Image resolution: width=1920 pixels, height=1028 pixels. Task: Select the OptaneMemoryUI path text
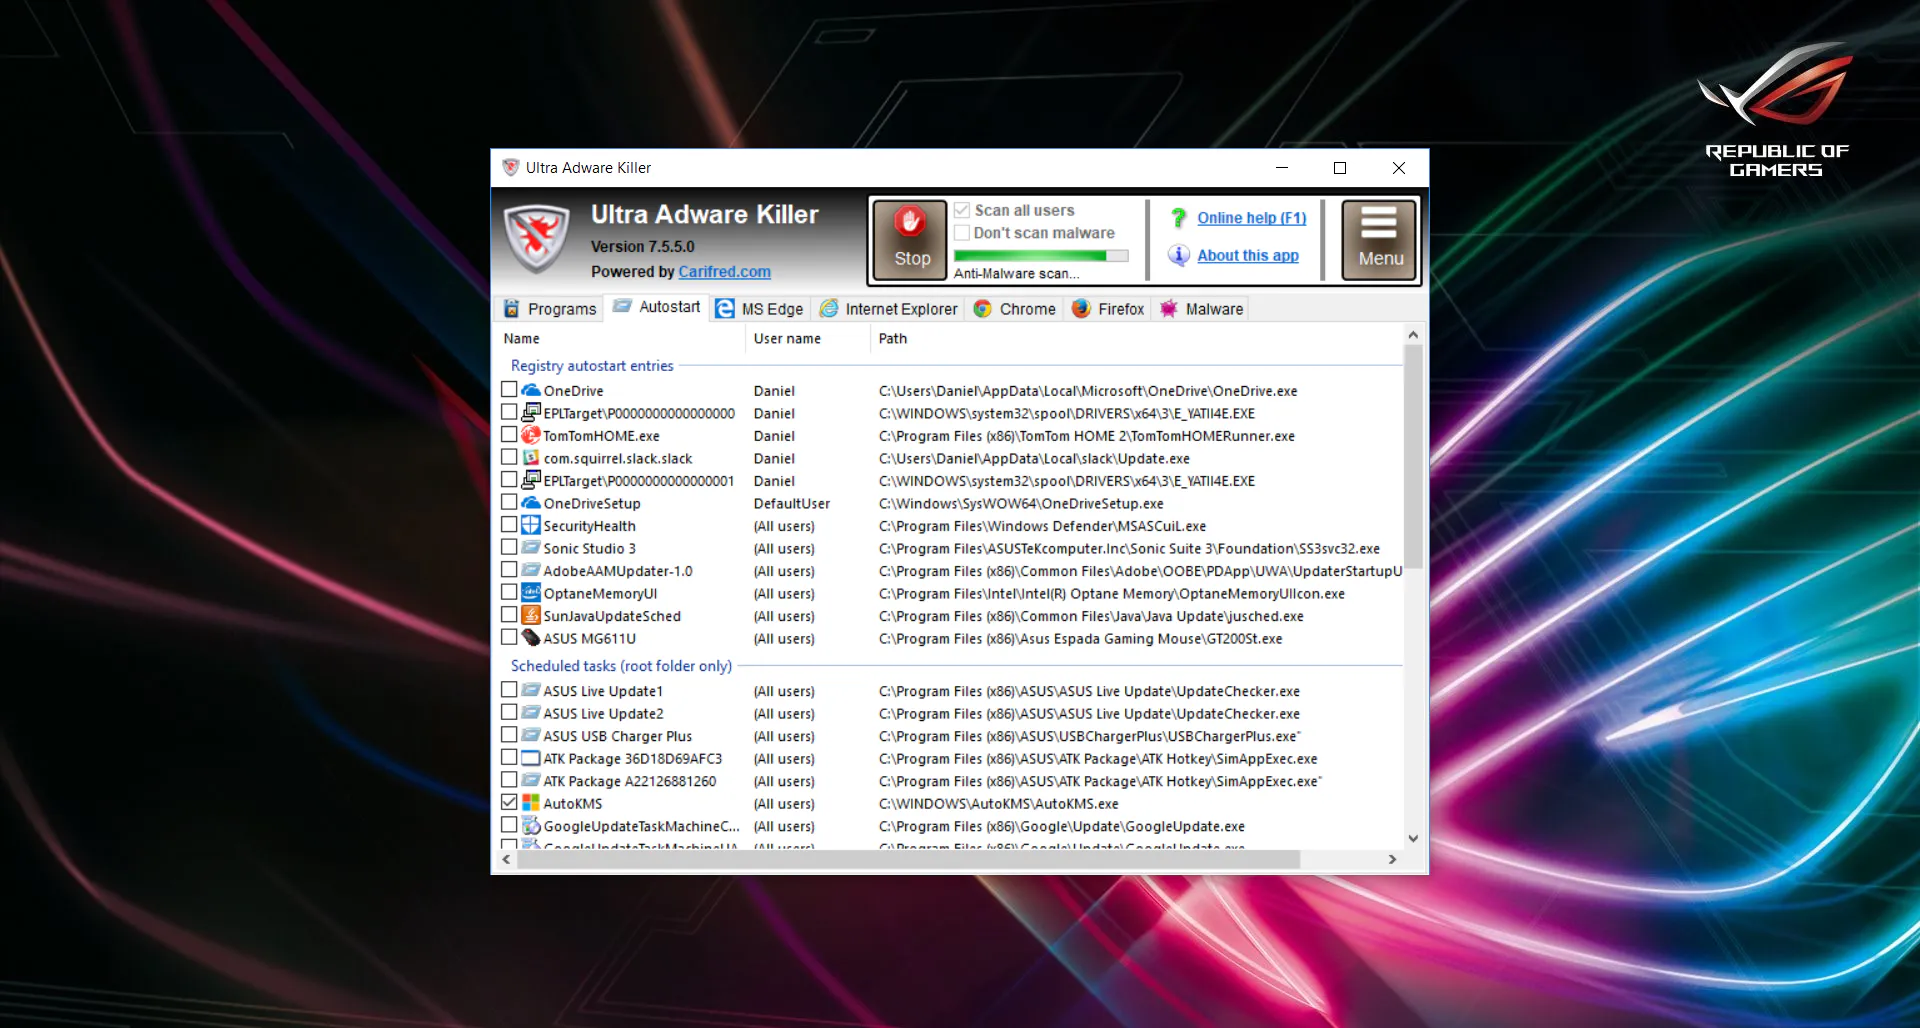point(1111,594)
